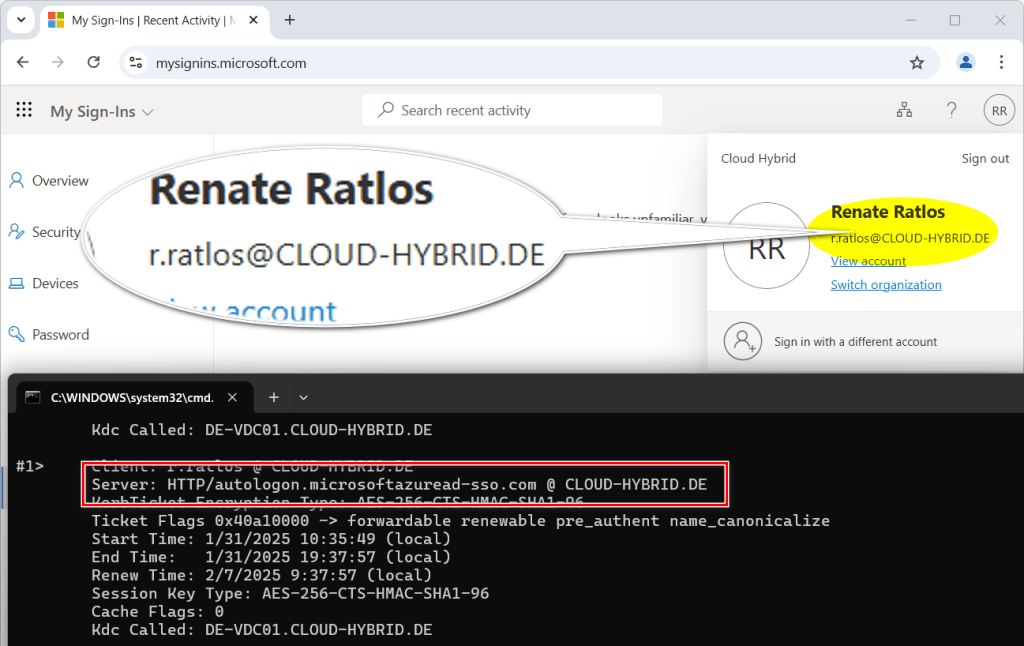The height and width of the screenshot is (646, 1024).
Task: Open the tab search dropdown arrow
Action: tap(21, 20)
